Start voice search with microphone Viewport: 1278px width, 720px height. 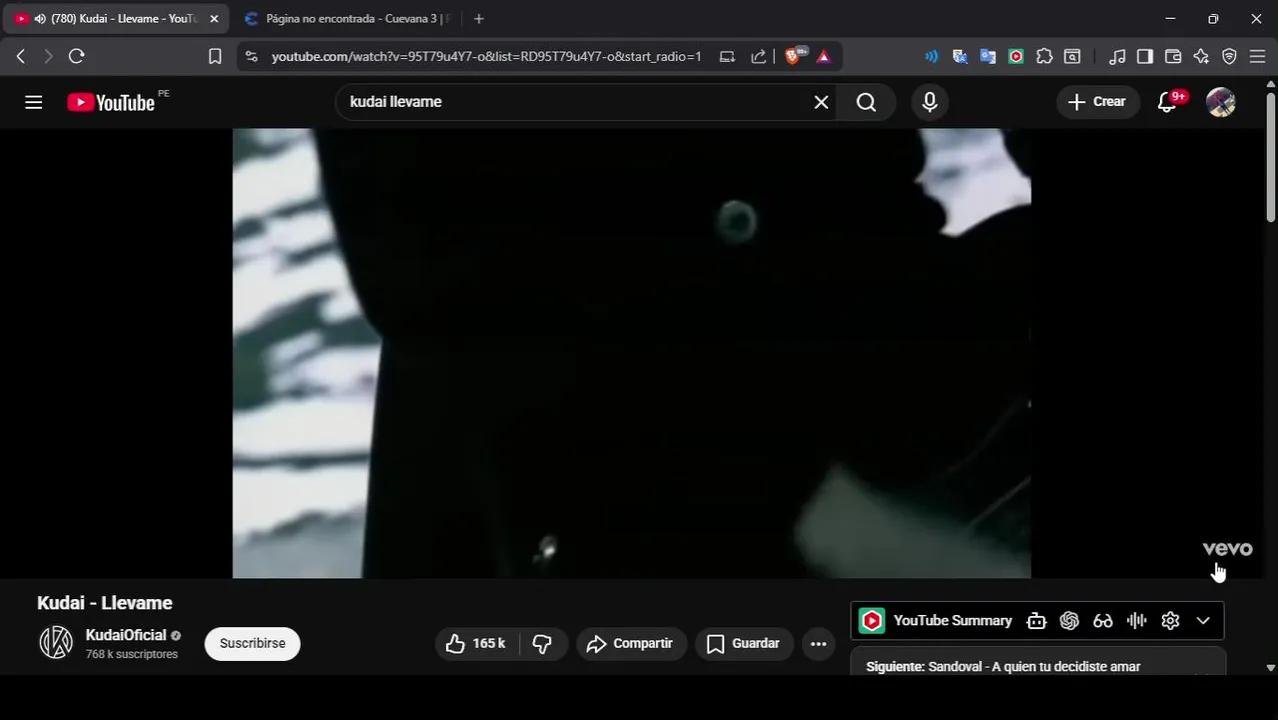coord(930,102)
